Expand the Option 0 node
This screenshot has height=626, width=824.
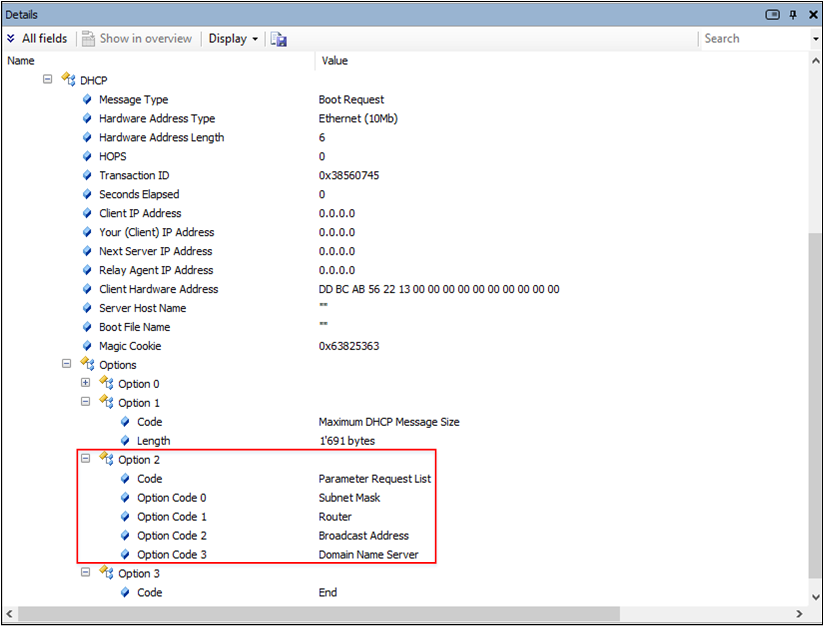point(85,384)
